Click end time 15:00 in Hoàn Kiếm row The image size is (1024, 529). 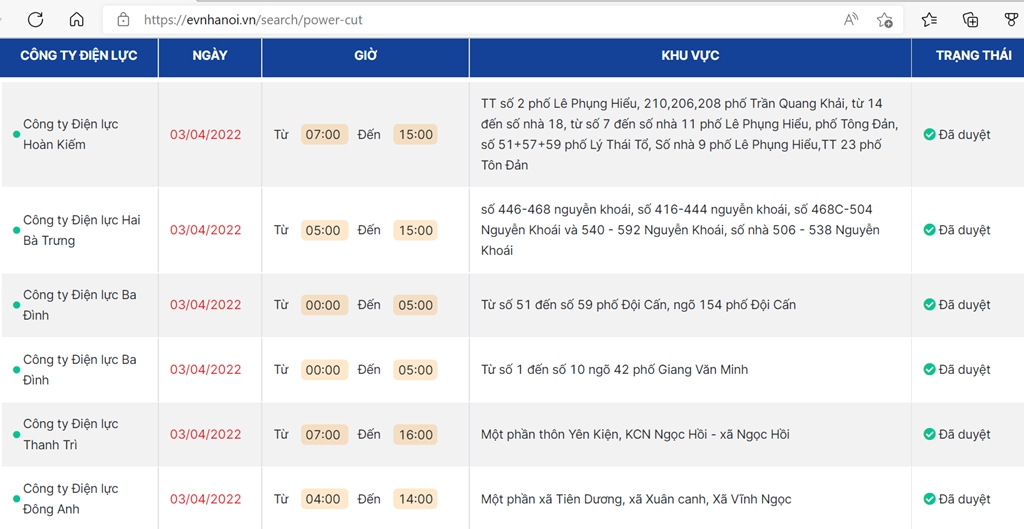point(415,135)
